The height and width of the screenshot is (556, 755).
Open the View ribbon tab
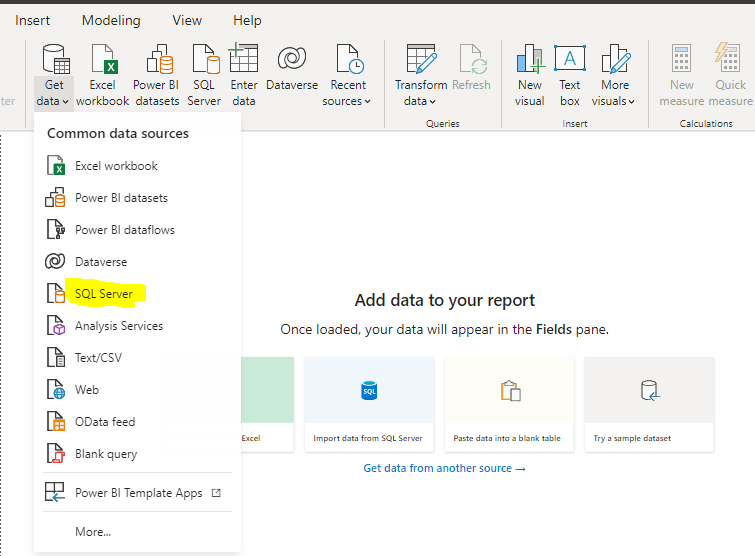[x=187, y=20]
